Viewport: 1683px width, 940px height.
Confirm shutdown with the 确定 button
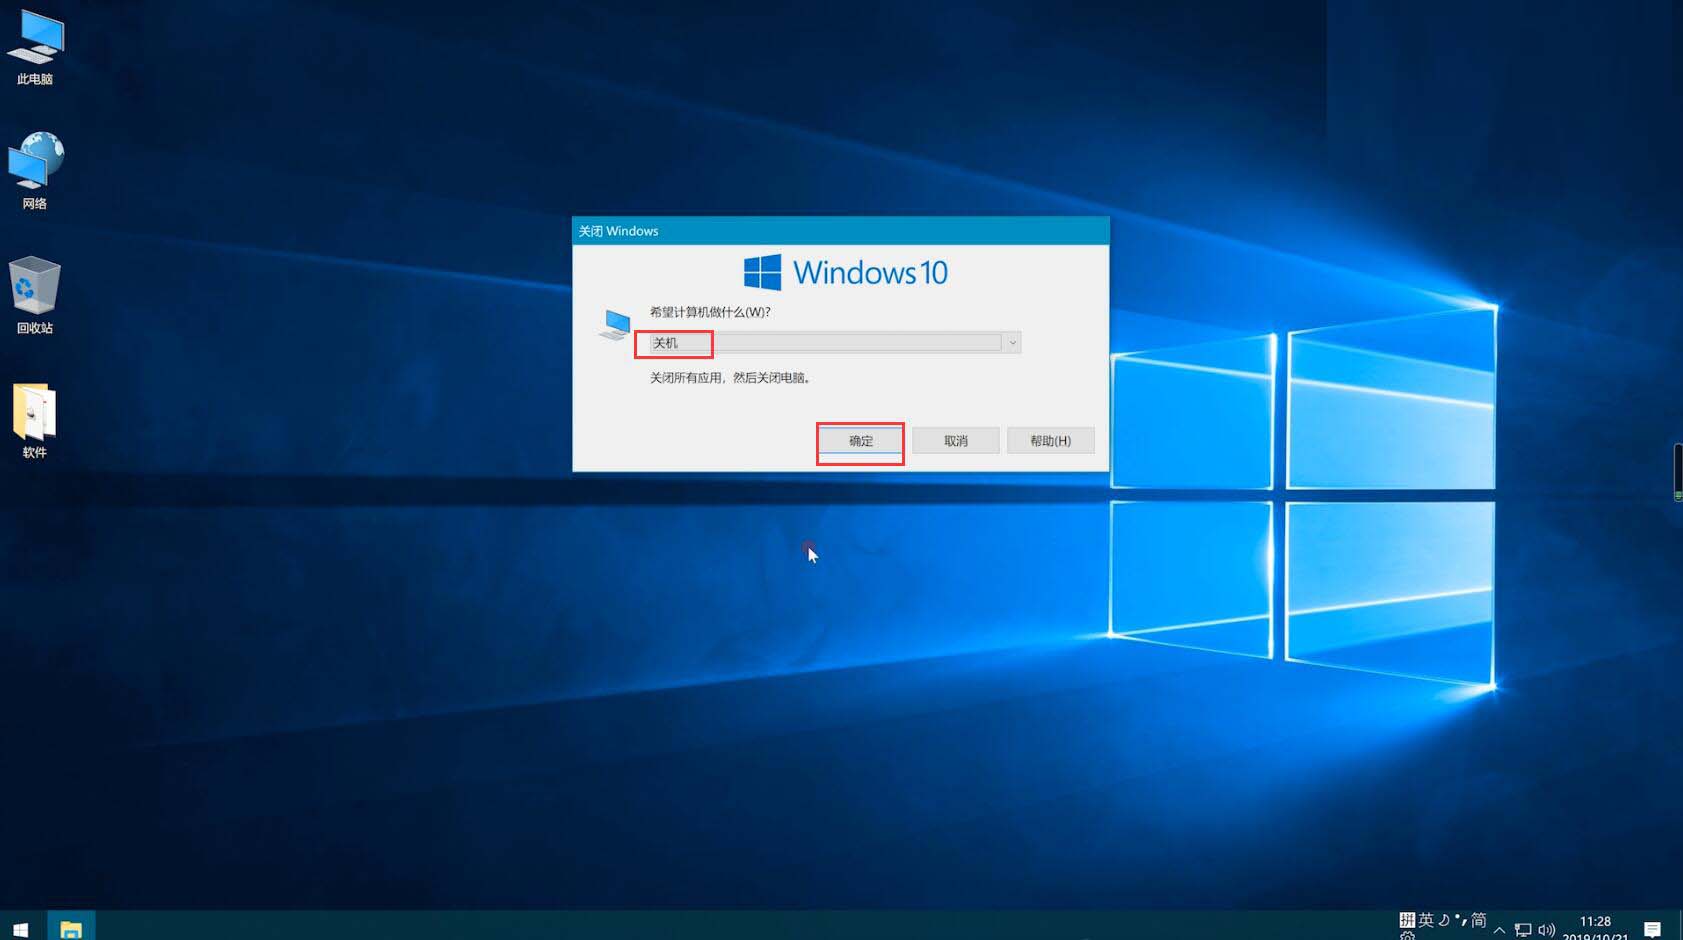tap(861, 441)
